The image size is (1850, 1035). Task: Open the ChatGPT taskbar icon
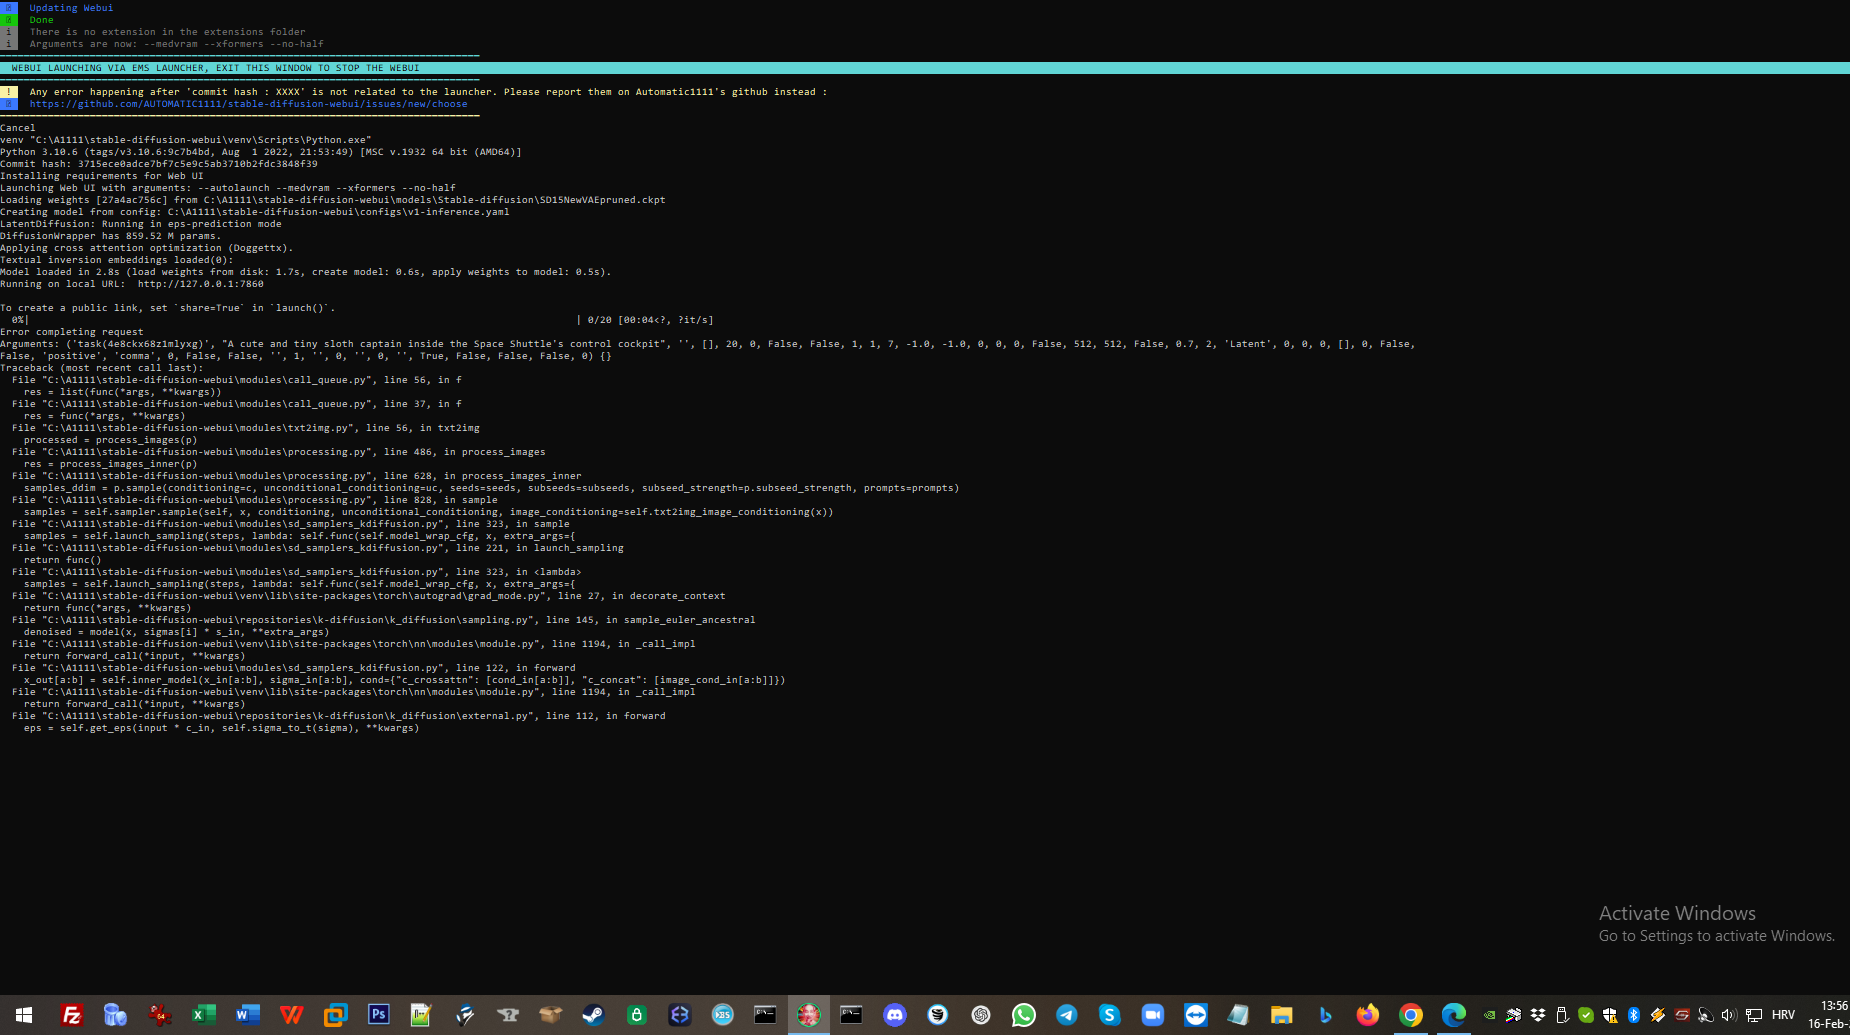pyautogui.click(x=981, y=1015)
